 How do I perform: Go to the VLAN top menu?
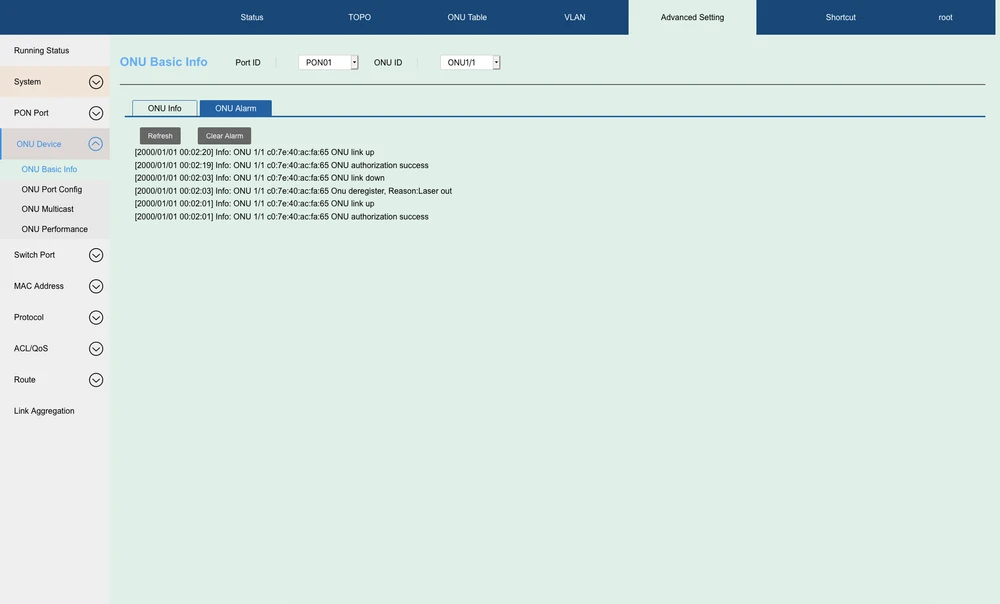[x=575, y=17]
